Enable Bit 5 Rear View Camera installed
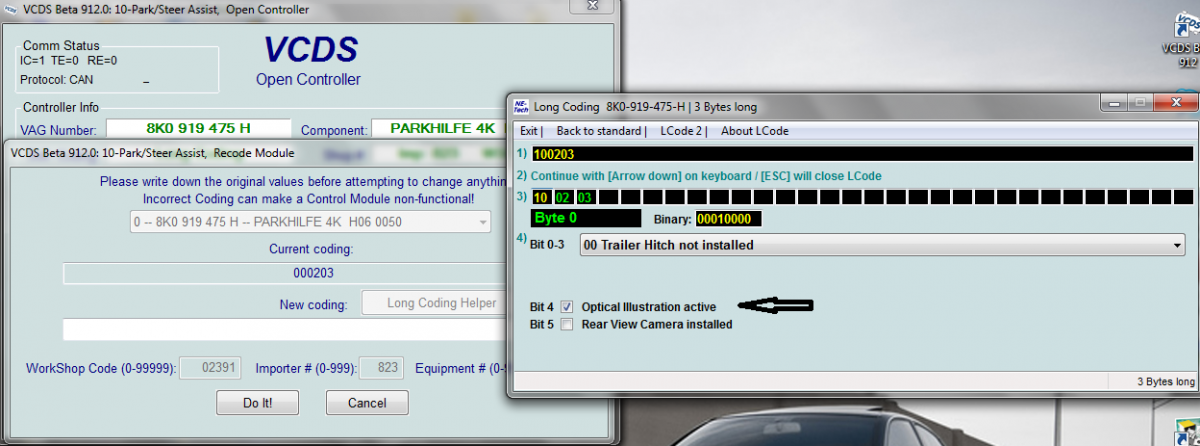The image size is (1200, 446). click(567, 324)
